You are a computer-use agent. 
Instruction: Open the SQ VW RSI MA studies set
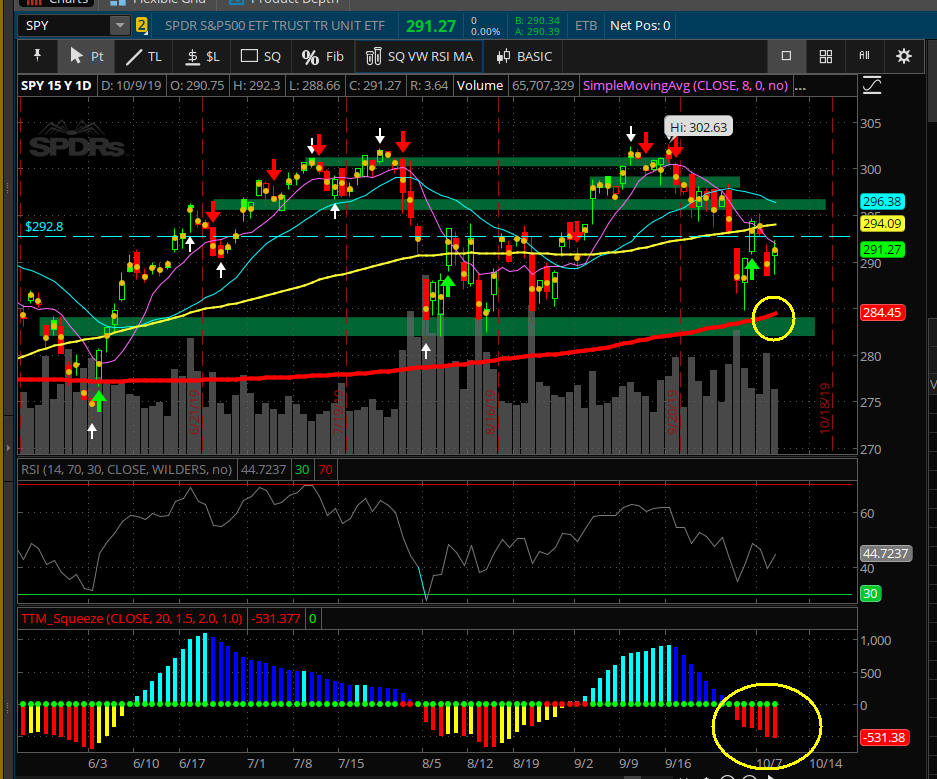click(x=420, y=56)
